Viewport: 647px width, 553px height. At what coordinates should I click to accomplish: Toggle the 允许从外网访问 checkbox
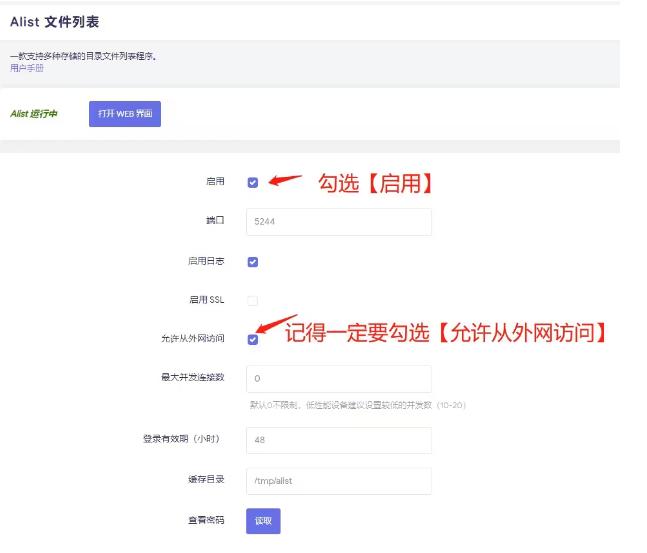253,340
